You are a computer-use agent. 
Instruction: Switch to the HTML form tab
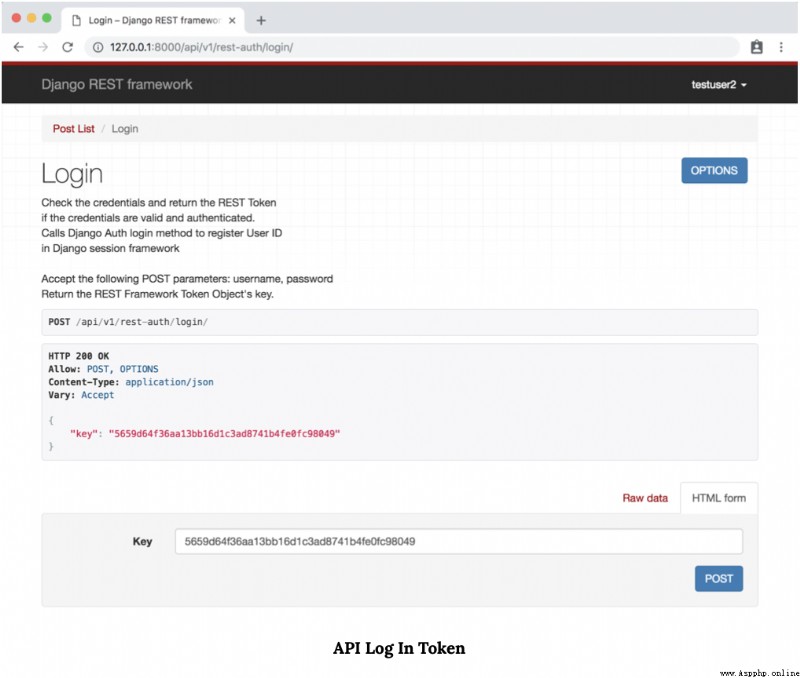coord(719,498)
